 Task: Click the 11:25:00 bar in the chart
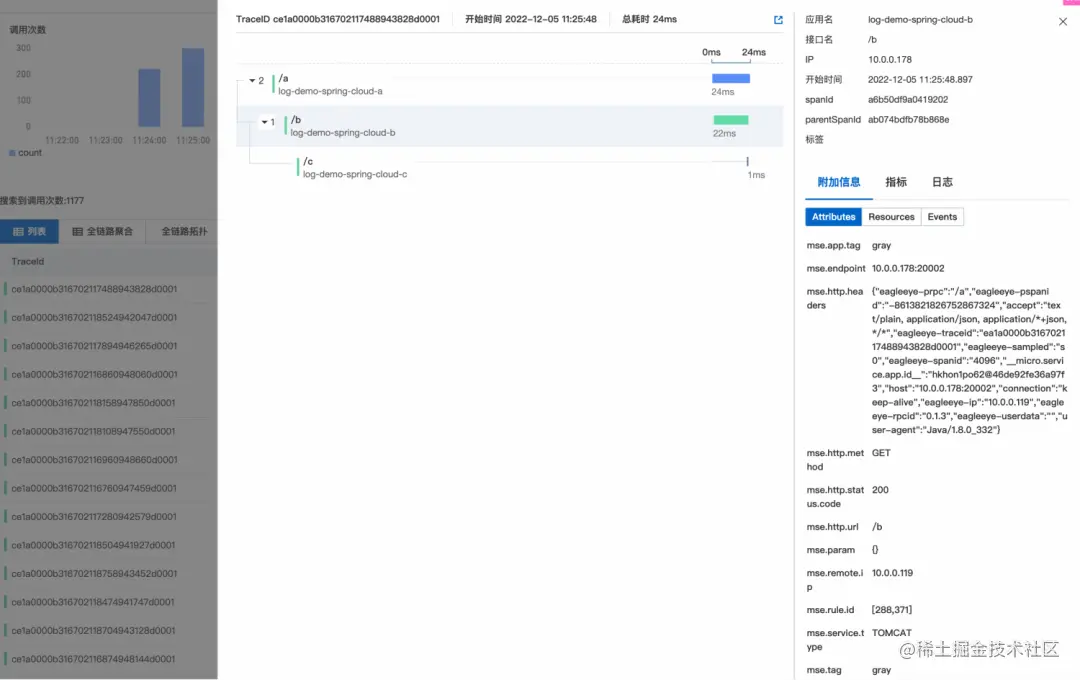pos(193,87)
